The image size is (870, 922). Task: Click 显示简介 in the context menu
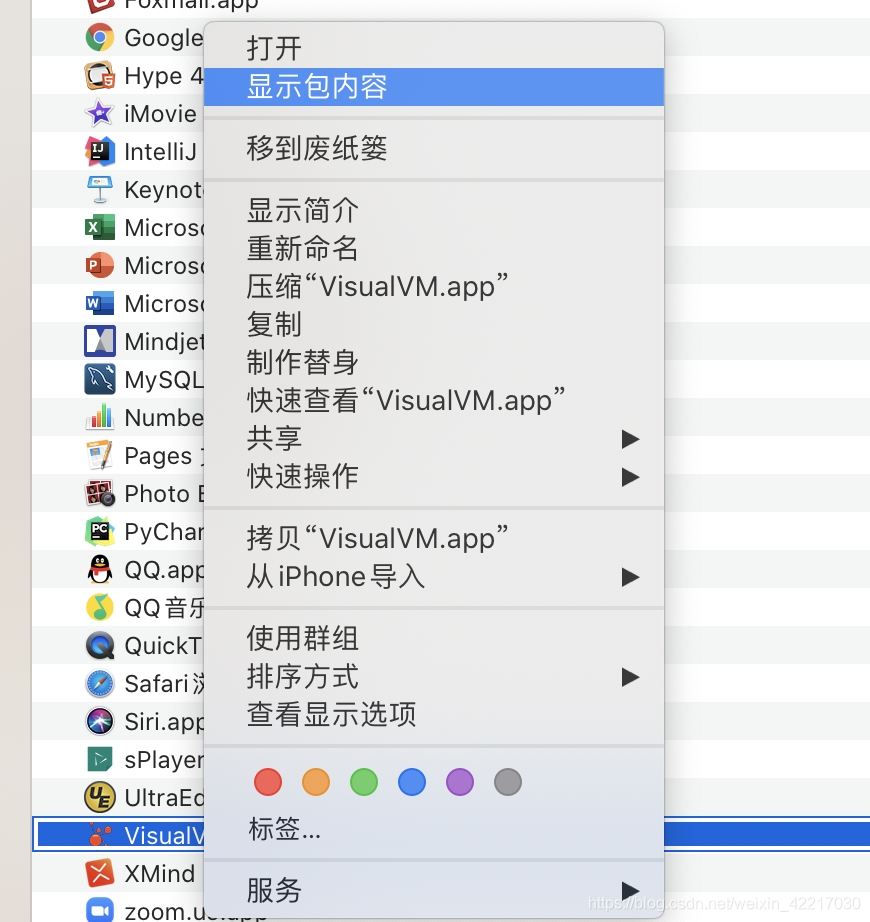tap(434, 211)
